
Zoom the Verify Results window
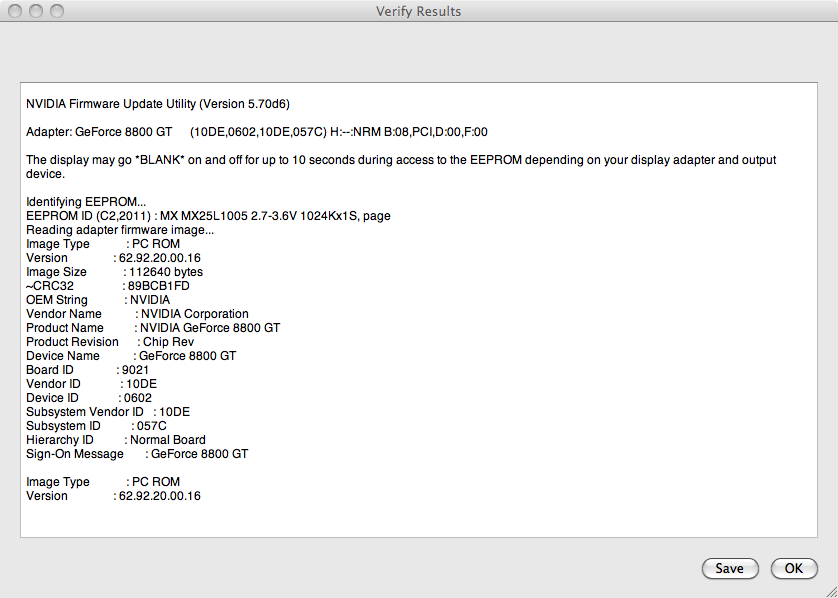(57, 11)
